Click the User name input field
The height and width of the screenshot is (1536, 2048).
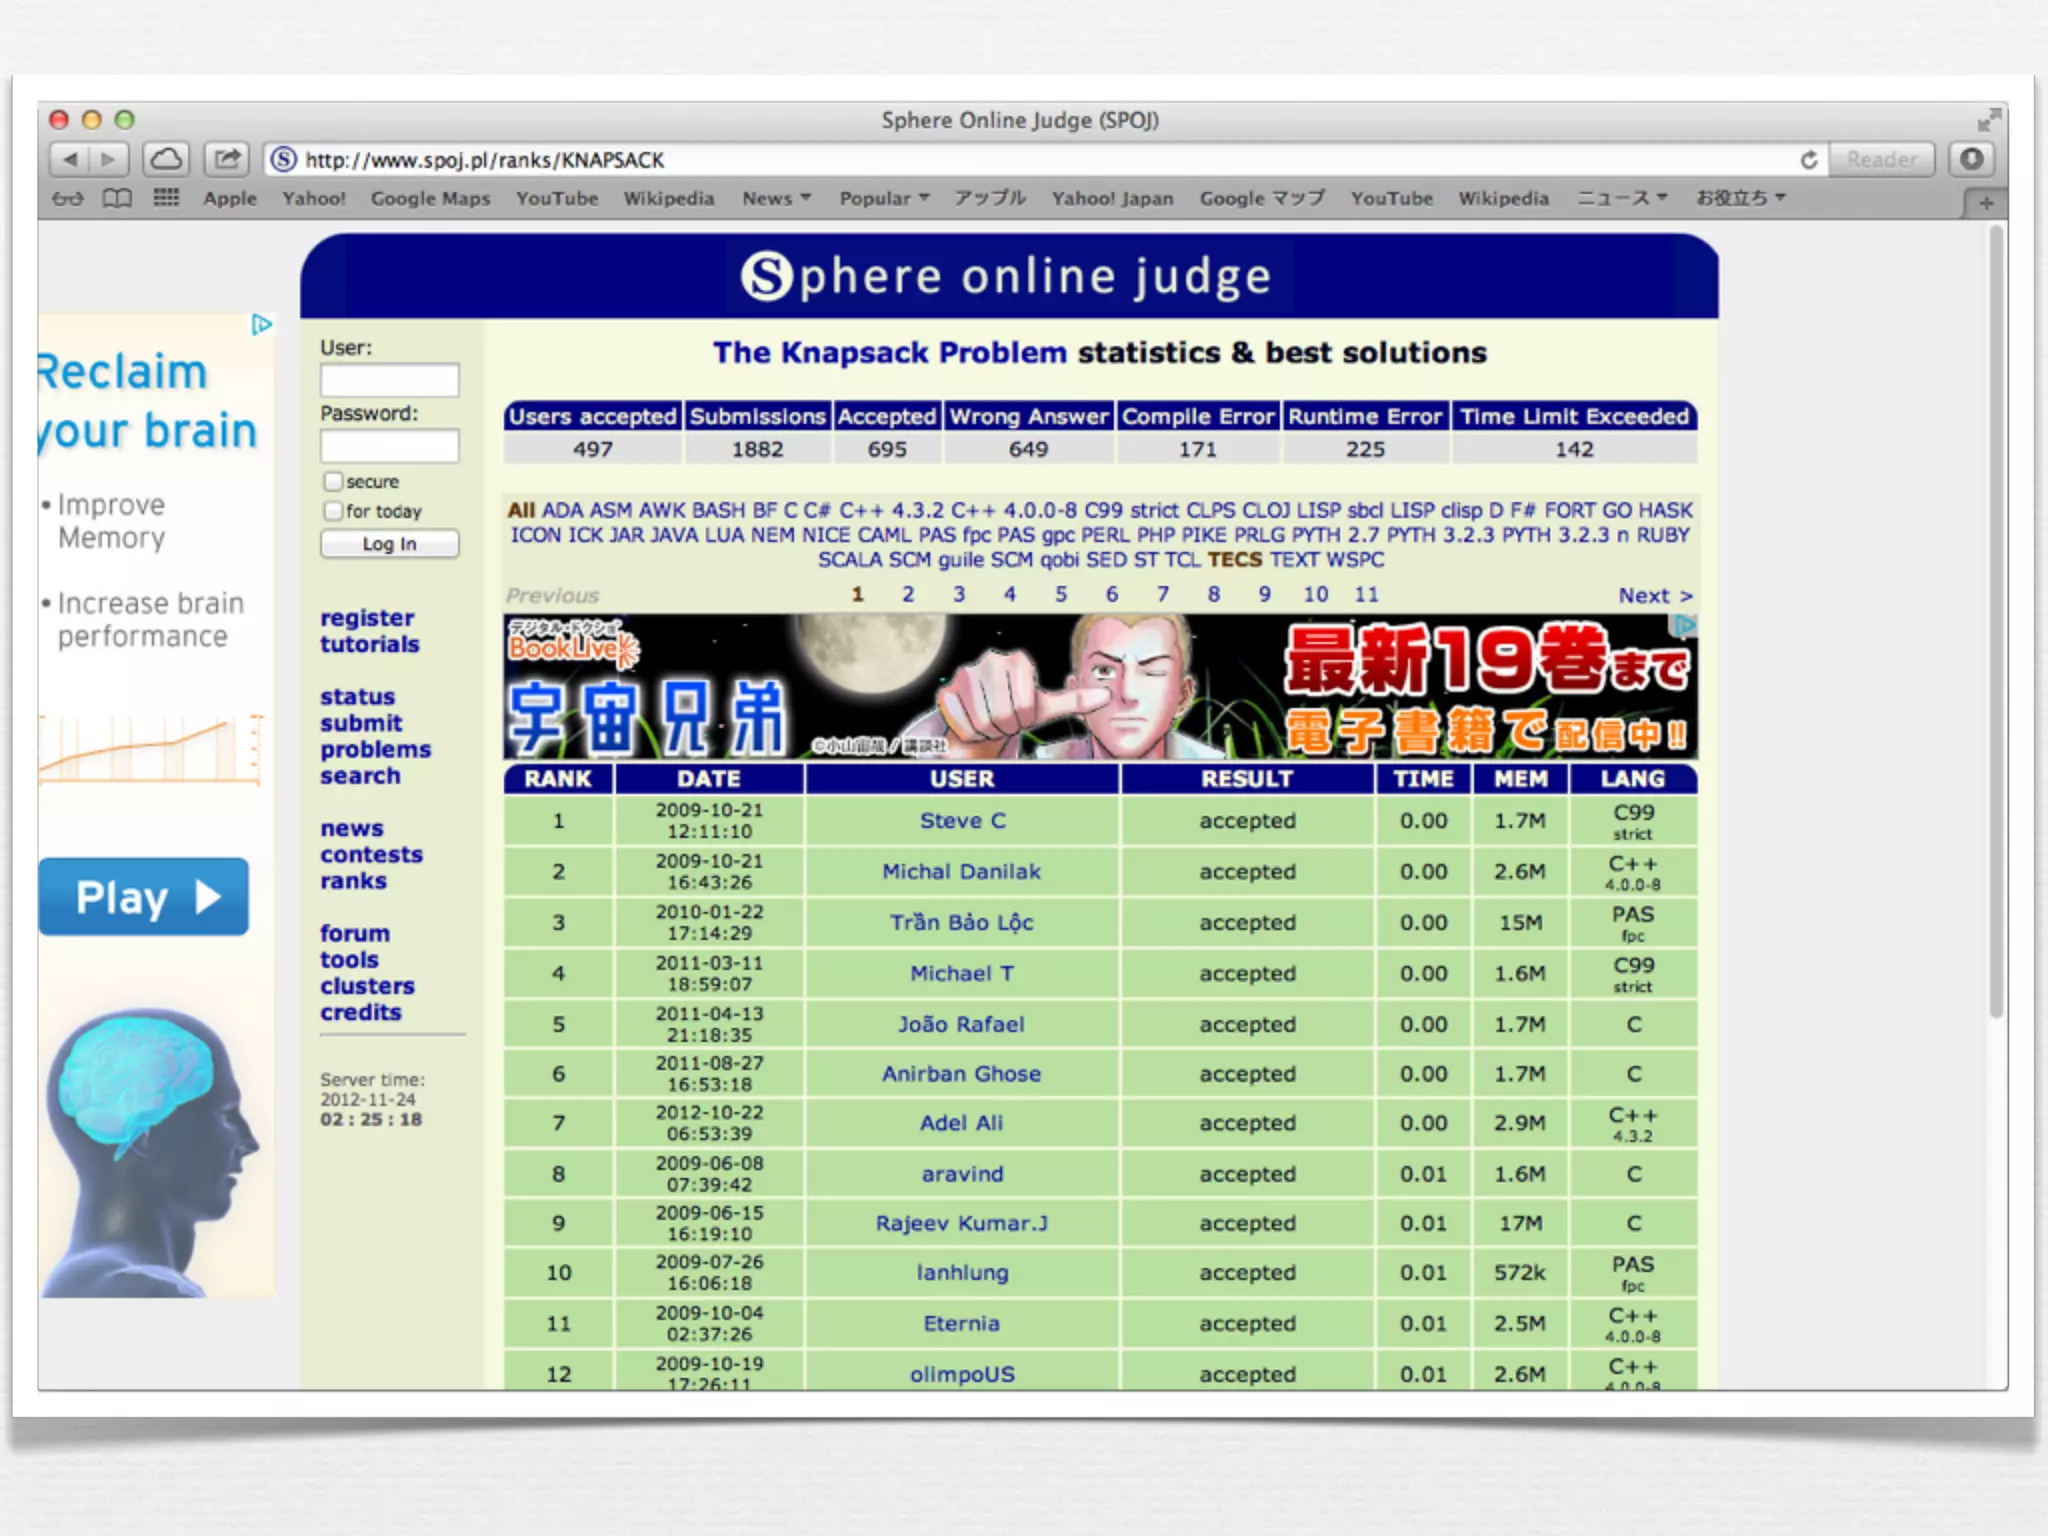click(389, 380)
